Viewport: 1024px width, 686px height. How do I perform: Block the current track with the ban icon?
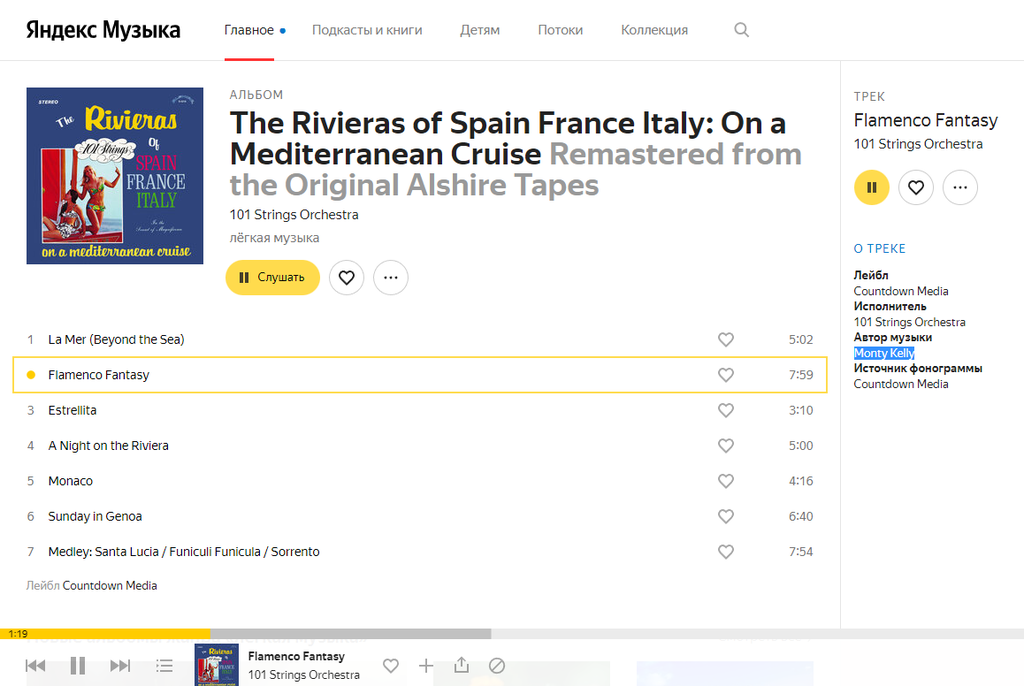496,666
